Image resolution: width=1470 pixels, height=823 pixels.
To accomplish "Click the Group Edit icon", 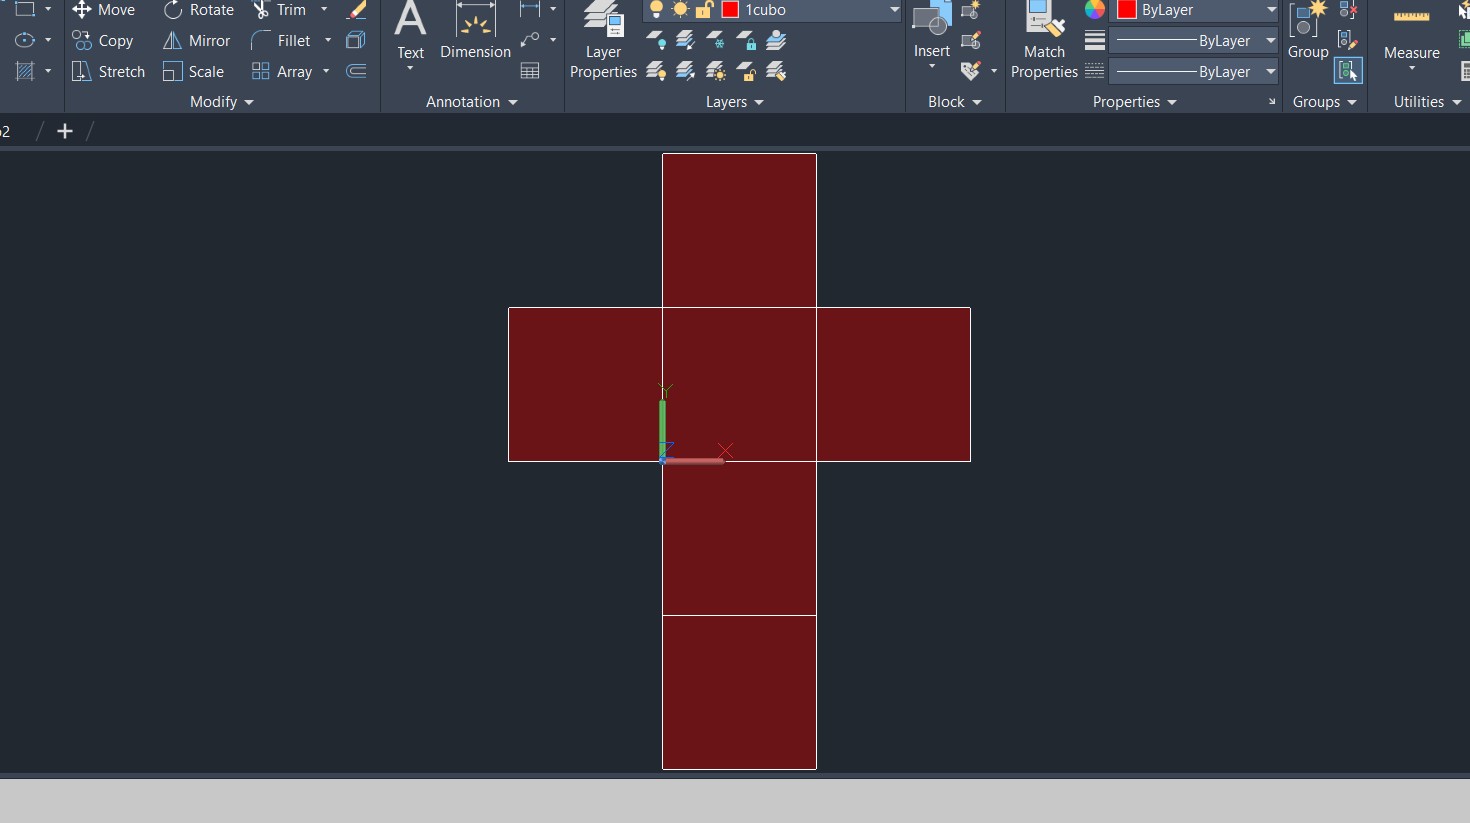I will tap(1348, 41).
